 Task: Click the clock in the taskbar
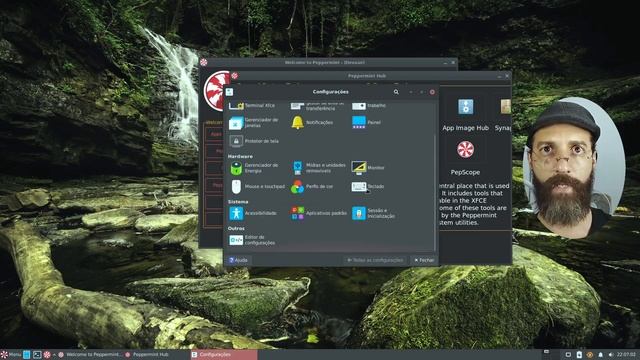tap(626, 355)
